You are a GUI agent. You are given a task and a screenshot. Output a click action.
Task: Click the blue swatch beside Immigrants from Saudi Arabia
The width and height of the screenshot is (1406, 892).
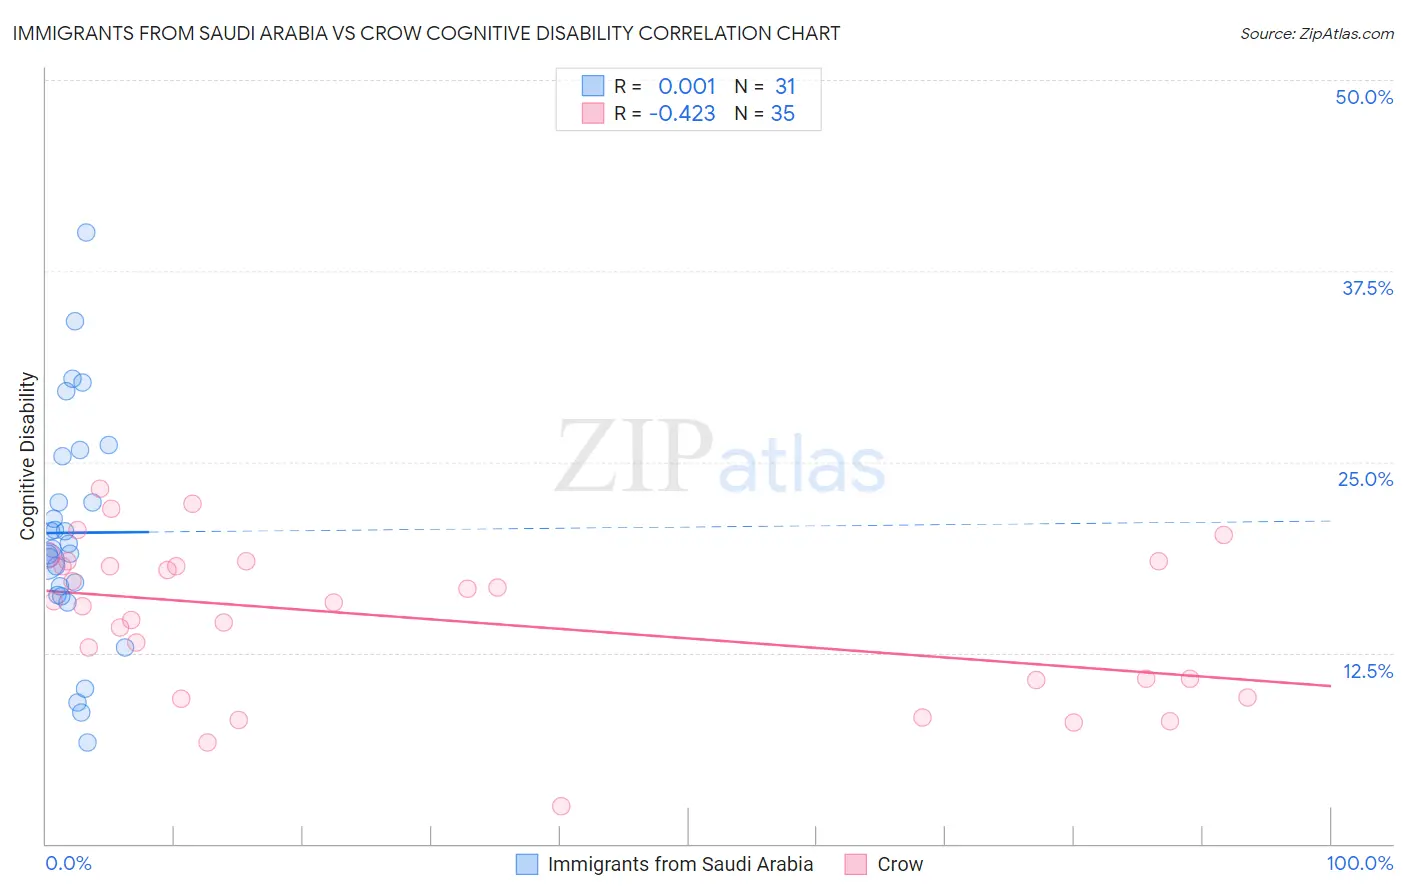(527, 864)
